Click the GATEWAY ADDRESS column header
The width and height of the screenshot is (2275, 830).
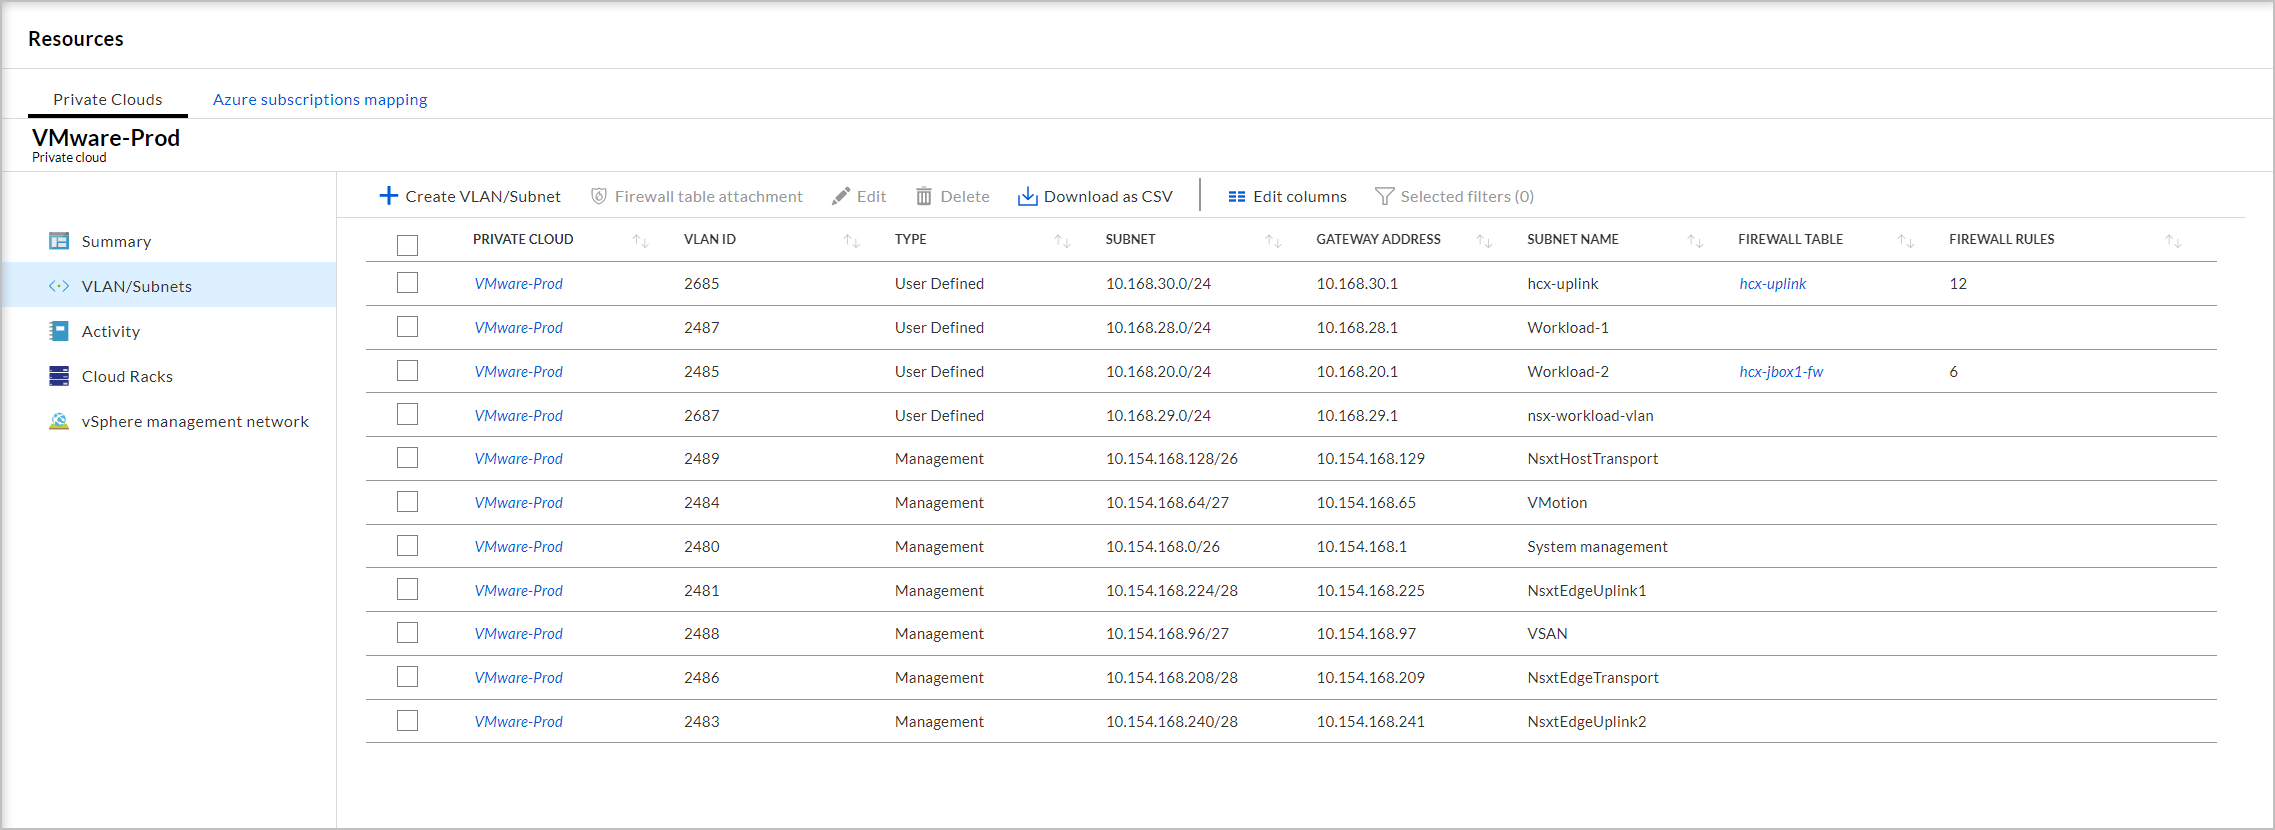click(1378, 239)
